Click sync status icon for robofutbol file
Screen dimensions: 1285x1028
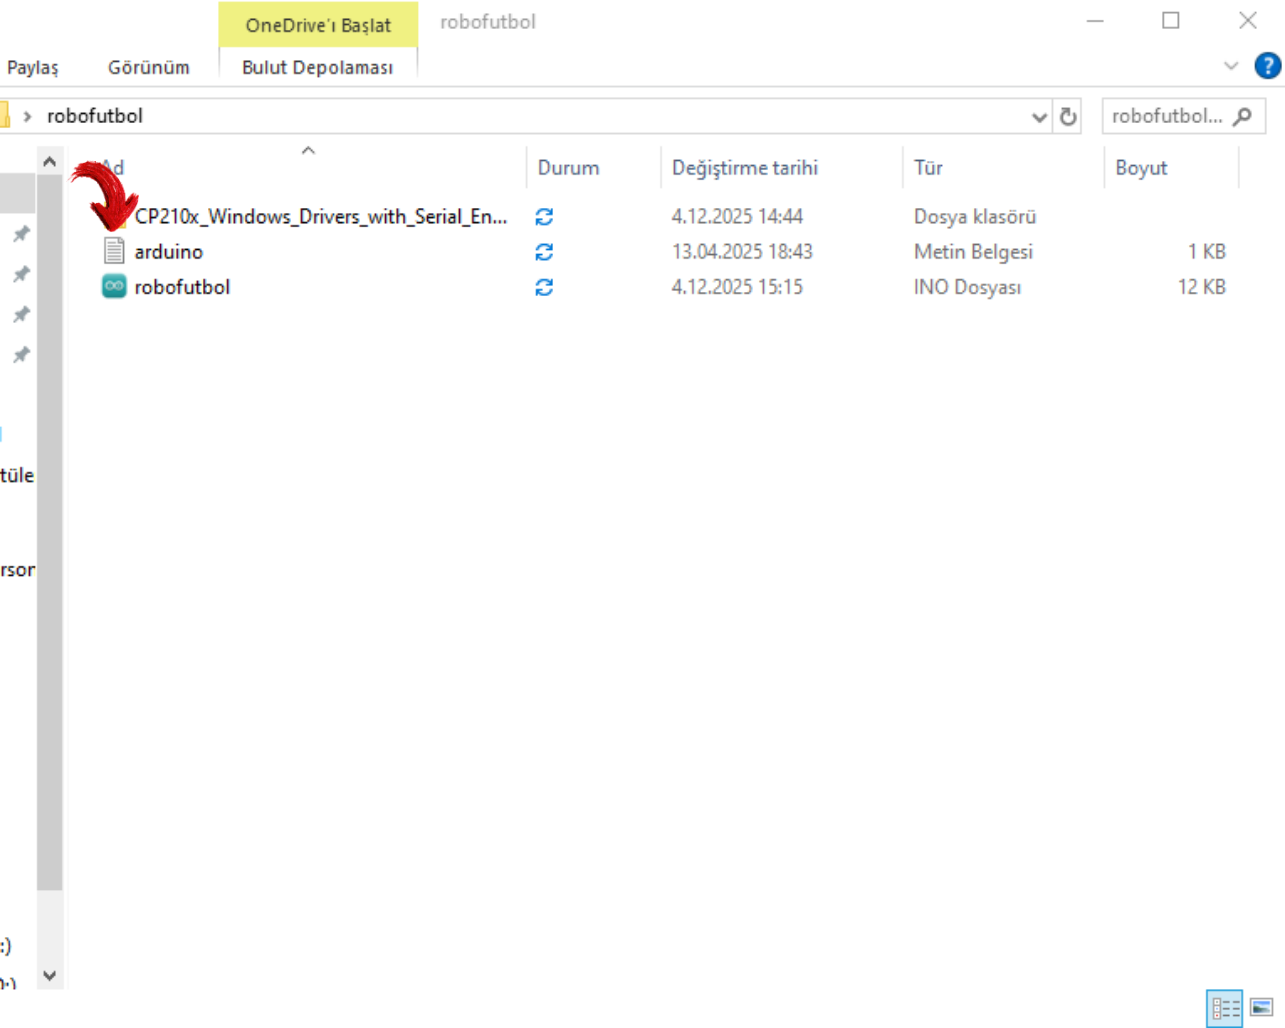[x=544, y=287]
